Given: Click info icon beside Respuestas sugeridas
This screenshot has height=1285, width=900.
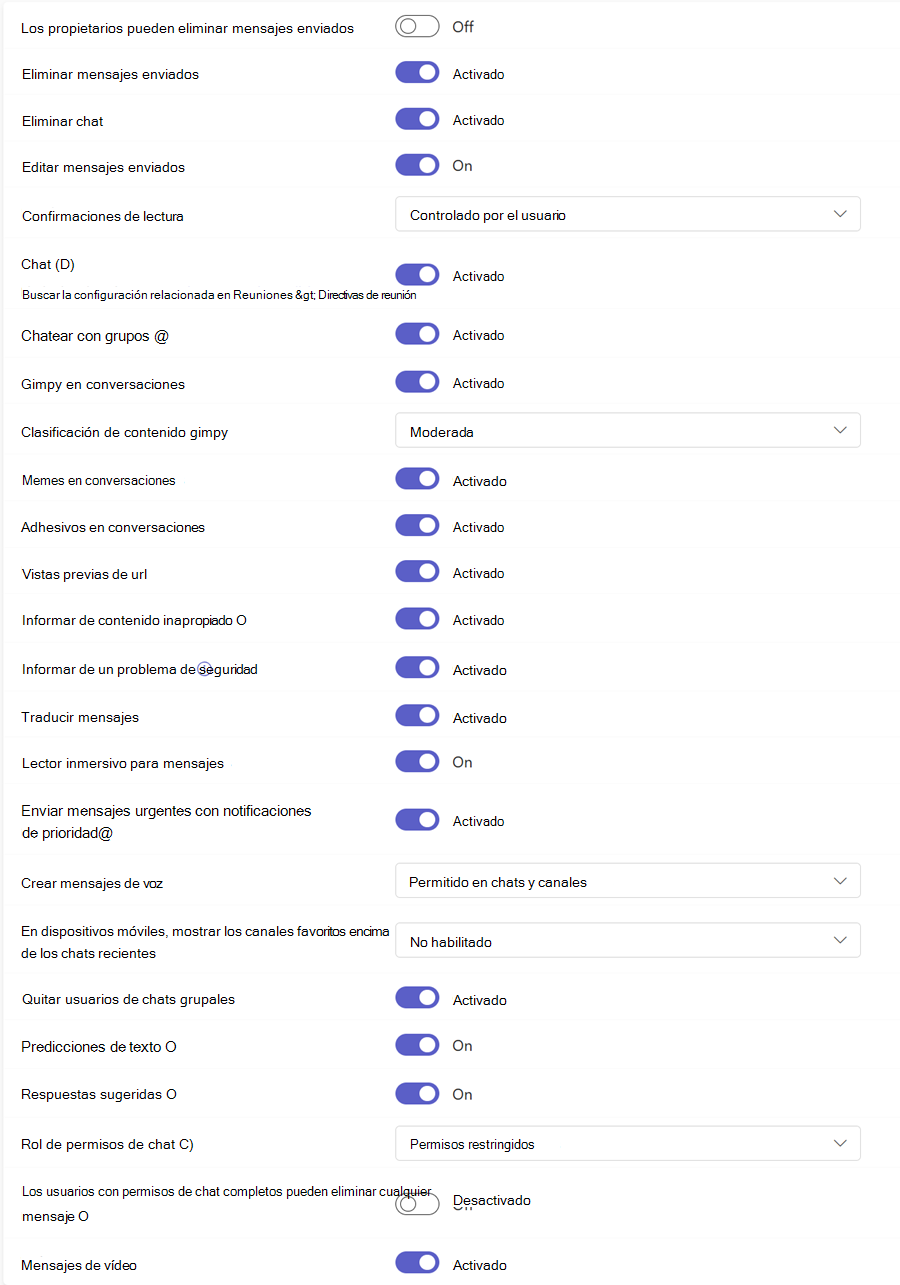Looking at the screenshot, I should pos(171,1095).
